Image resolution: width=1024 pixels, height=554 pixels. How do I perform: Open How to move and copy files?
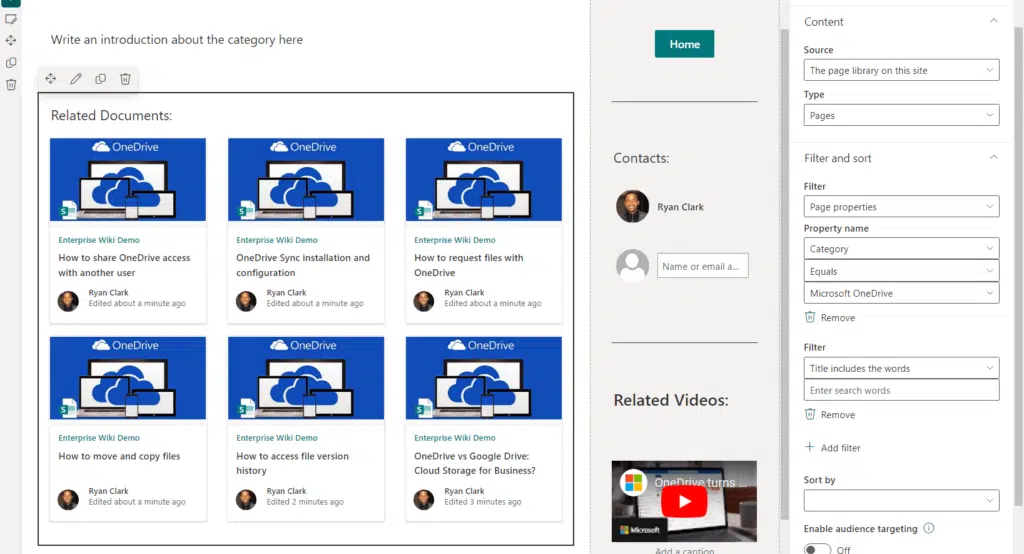(x=119, y=456)
